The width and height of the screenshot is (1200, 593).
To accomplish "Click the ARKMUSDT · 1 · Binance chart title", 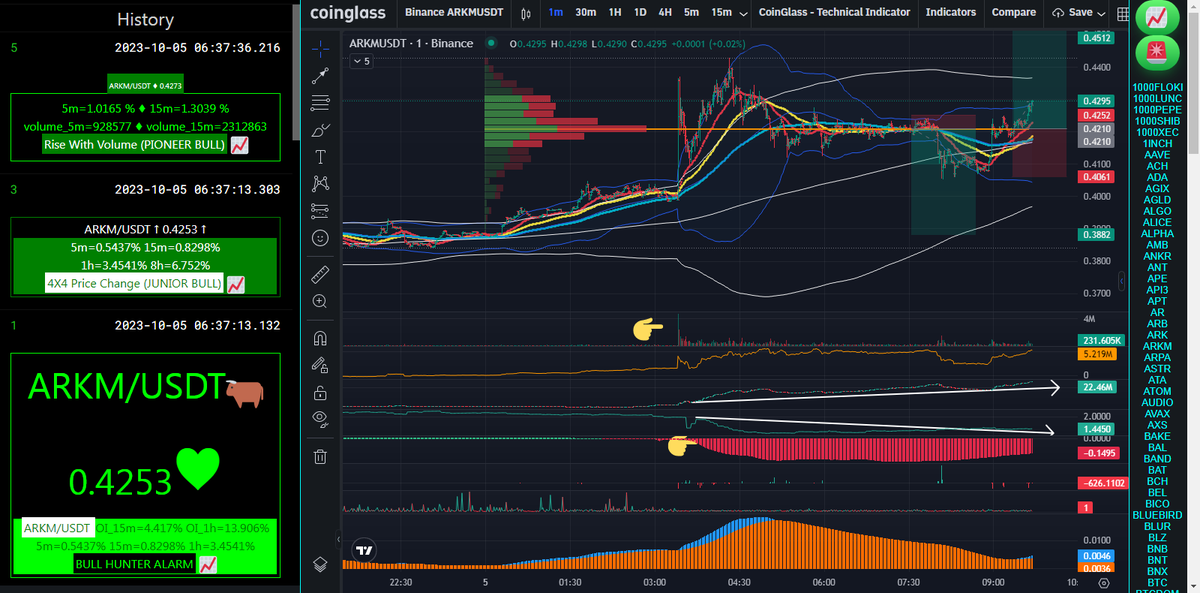I will pyautogui.click(x=411, y=43).
